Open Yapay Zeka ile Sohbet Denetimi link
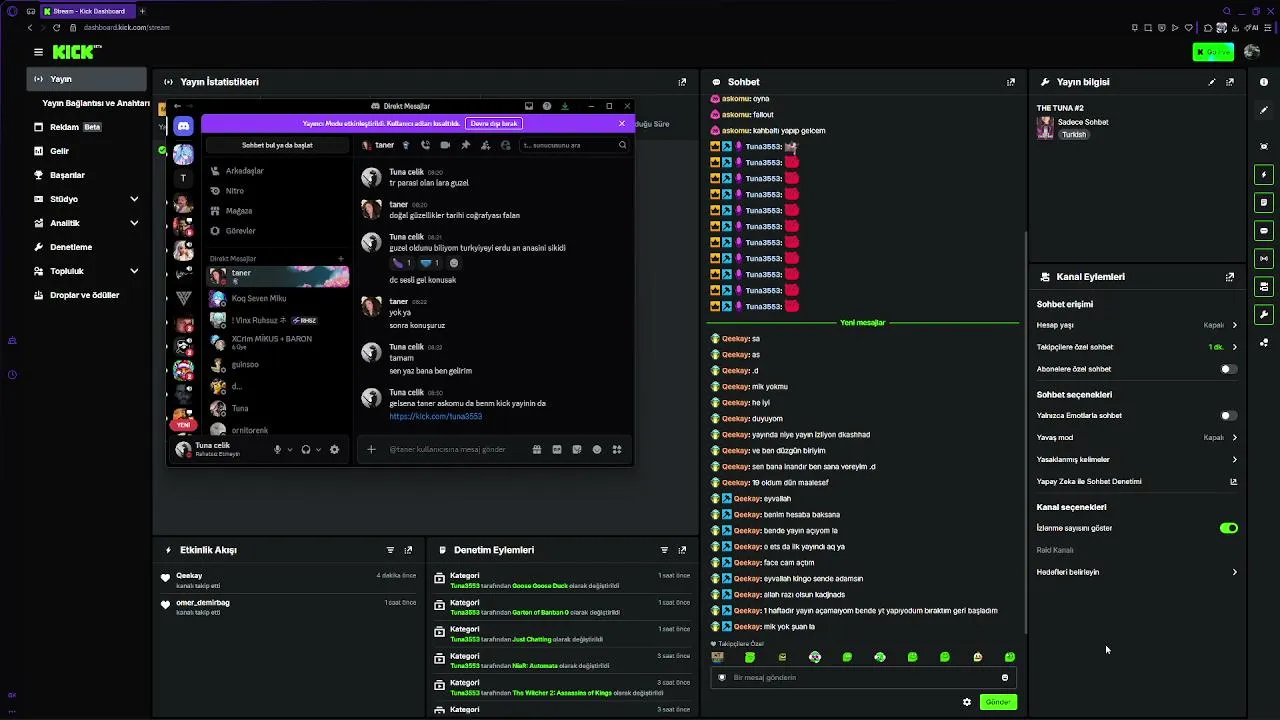Screen dimensions: 1280x720 point(1137,482)
